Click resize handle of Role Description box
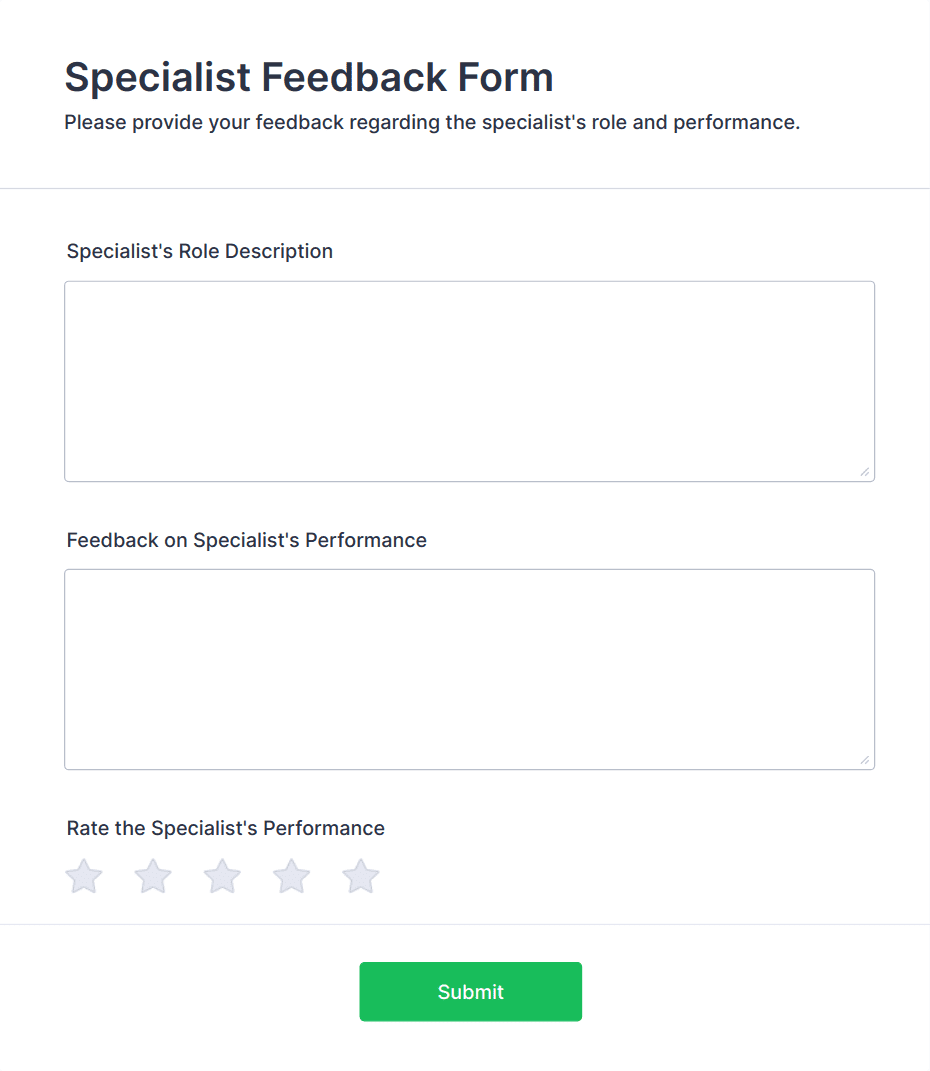The height and width of the screenshot is (1071, 930). click(864, 471)
